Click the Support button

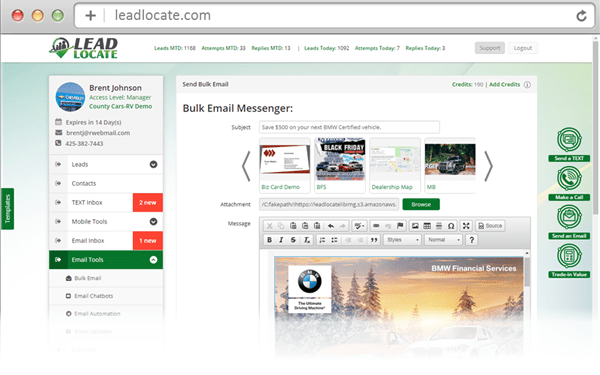click(490, 48)
